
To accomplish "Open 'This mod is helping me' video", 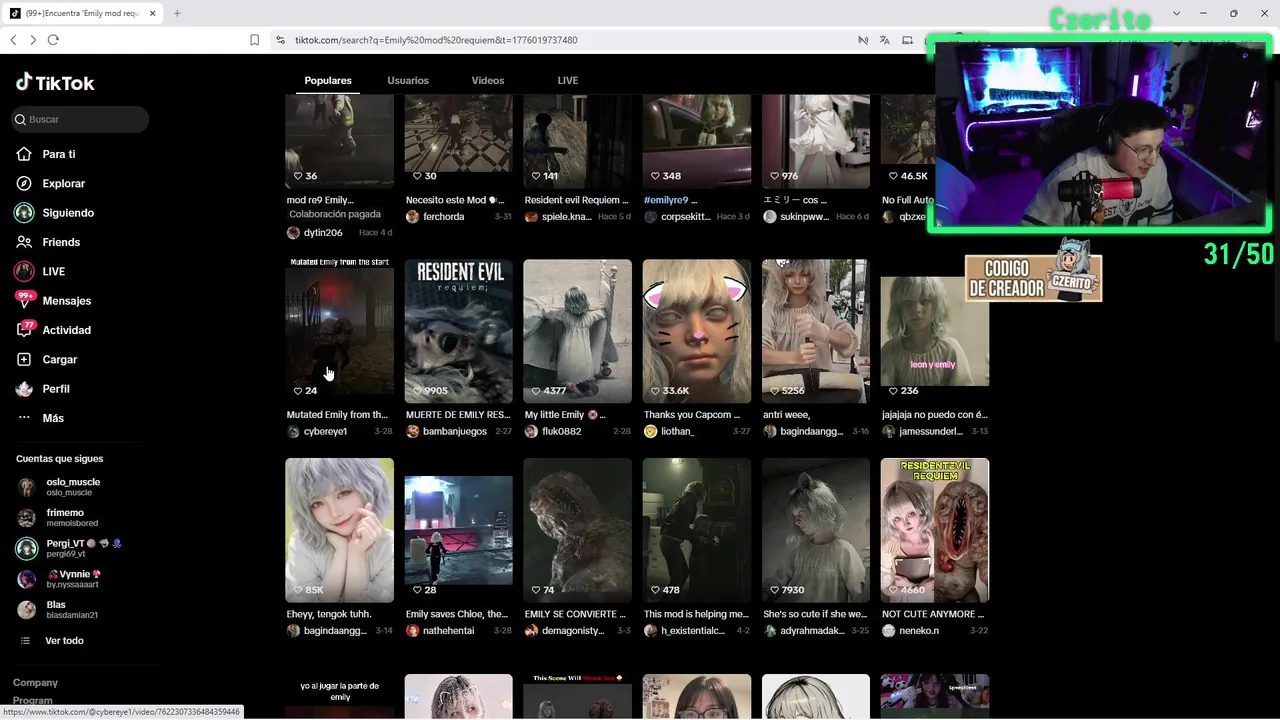I will [x=696, y=530].
